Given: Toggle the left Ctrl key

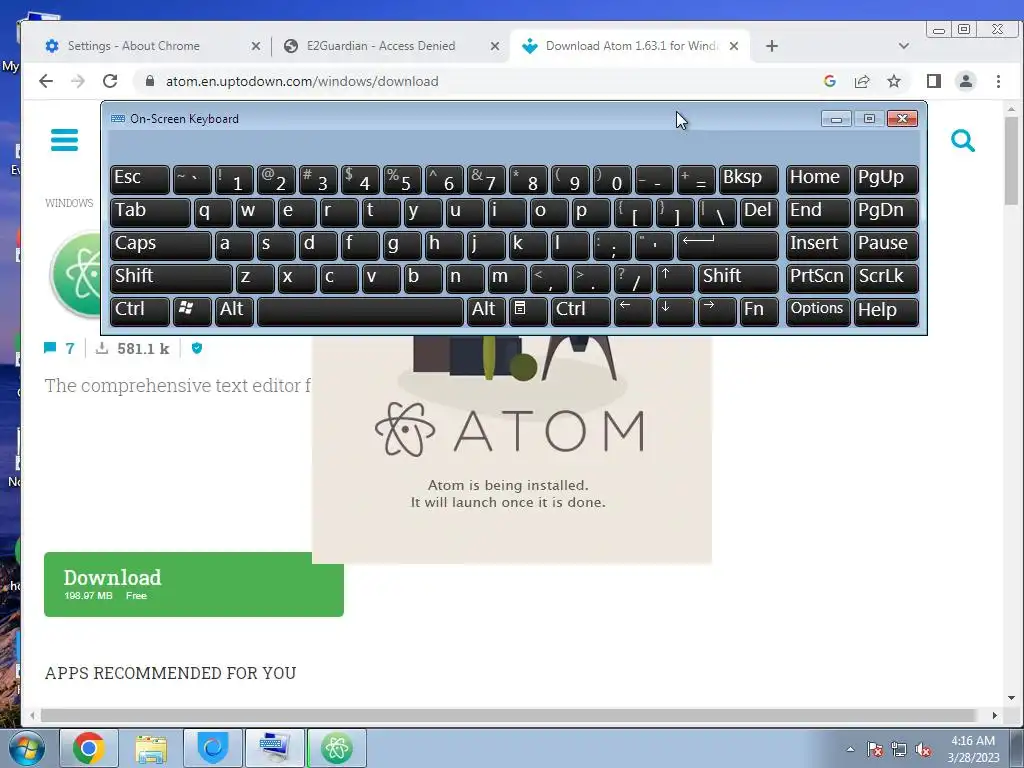Looking at the screenshot, I should tap(140, 311).
